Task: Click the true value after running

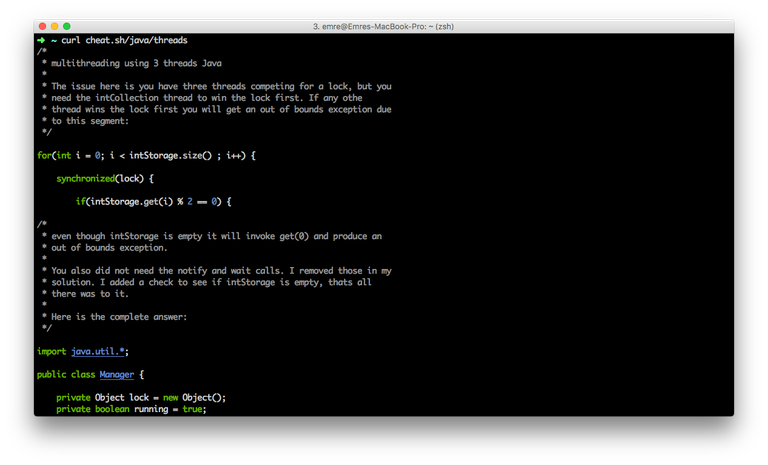Action: click(192, 409)
